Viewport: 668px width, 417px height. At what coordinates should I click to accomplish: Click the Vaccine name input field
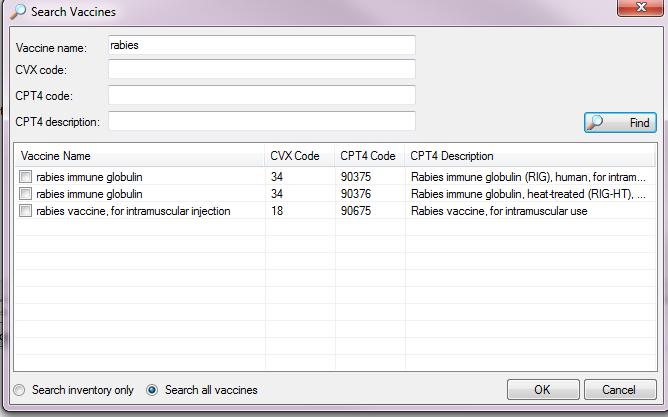pyautogui.click(x=262, y=45)
